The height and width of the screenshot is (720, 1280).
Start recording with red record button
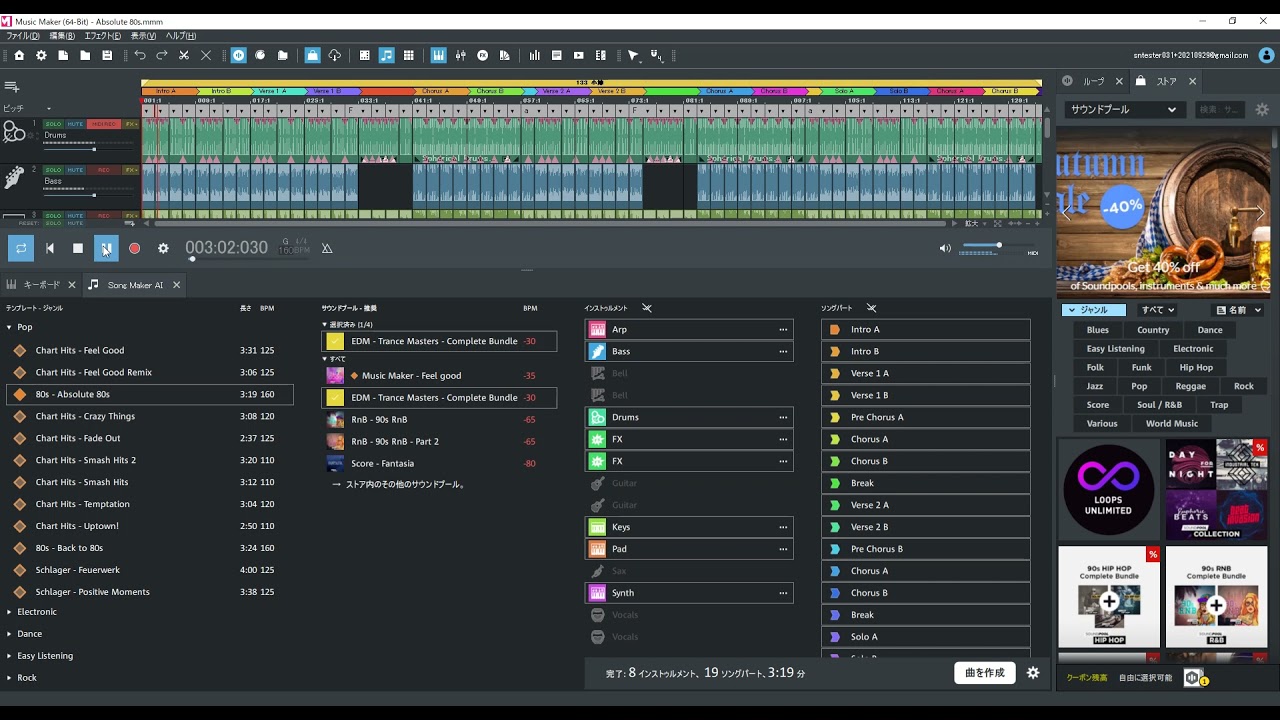pyautogui.click(x=134, y=248)
